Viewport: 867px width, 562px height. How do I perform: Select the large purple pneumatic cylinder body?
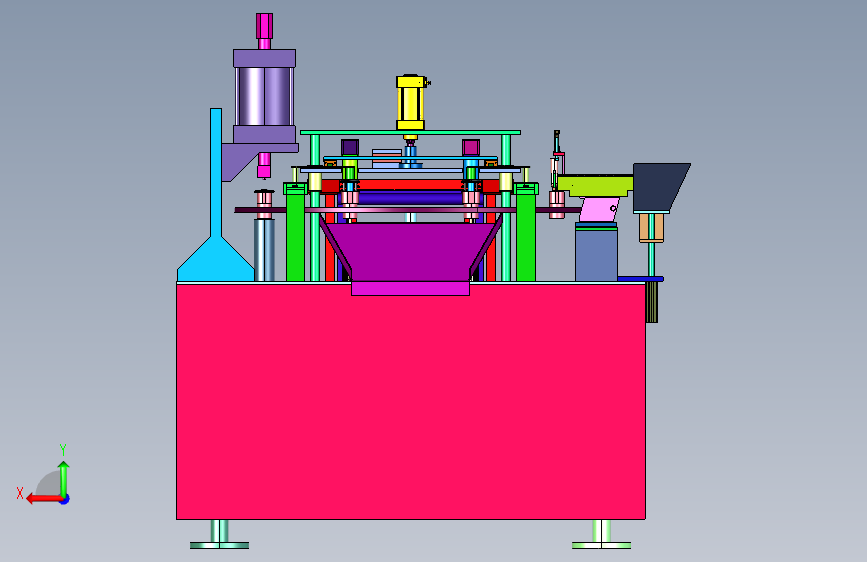264,96
